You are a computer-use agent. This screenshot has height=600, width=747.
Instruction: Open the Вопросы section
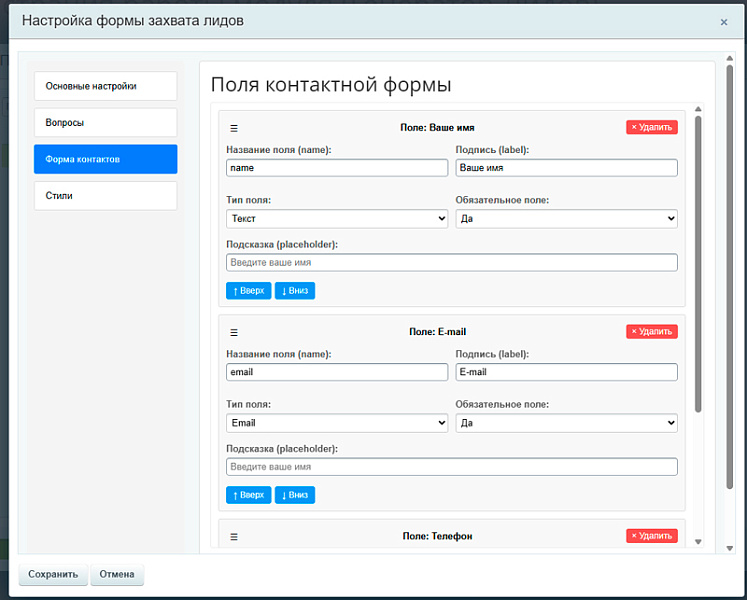(x=105, y=123)
